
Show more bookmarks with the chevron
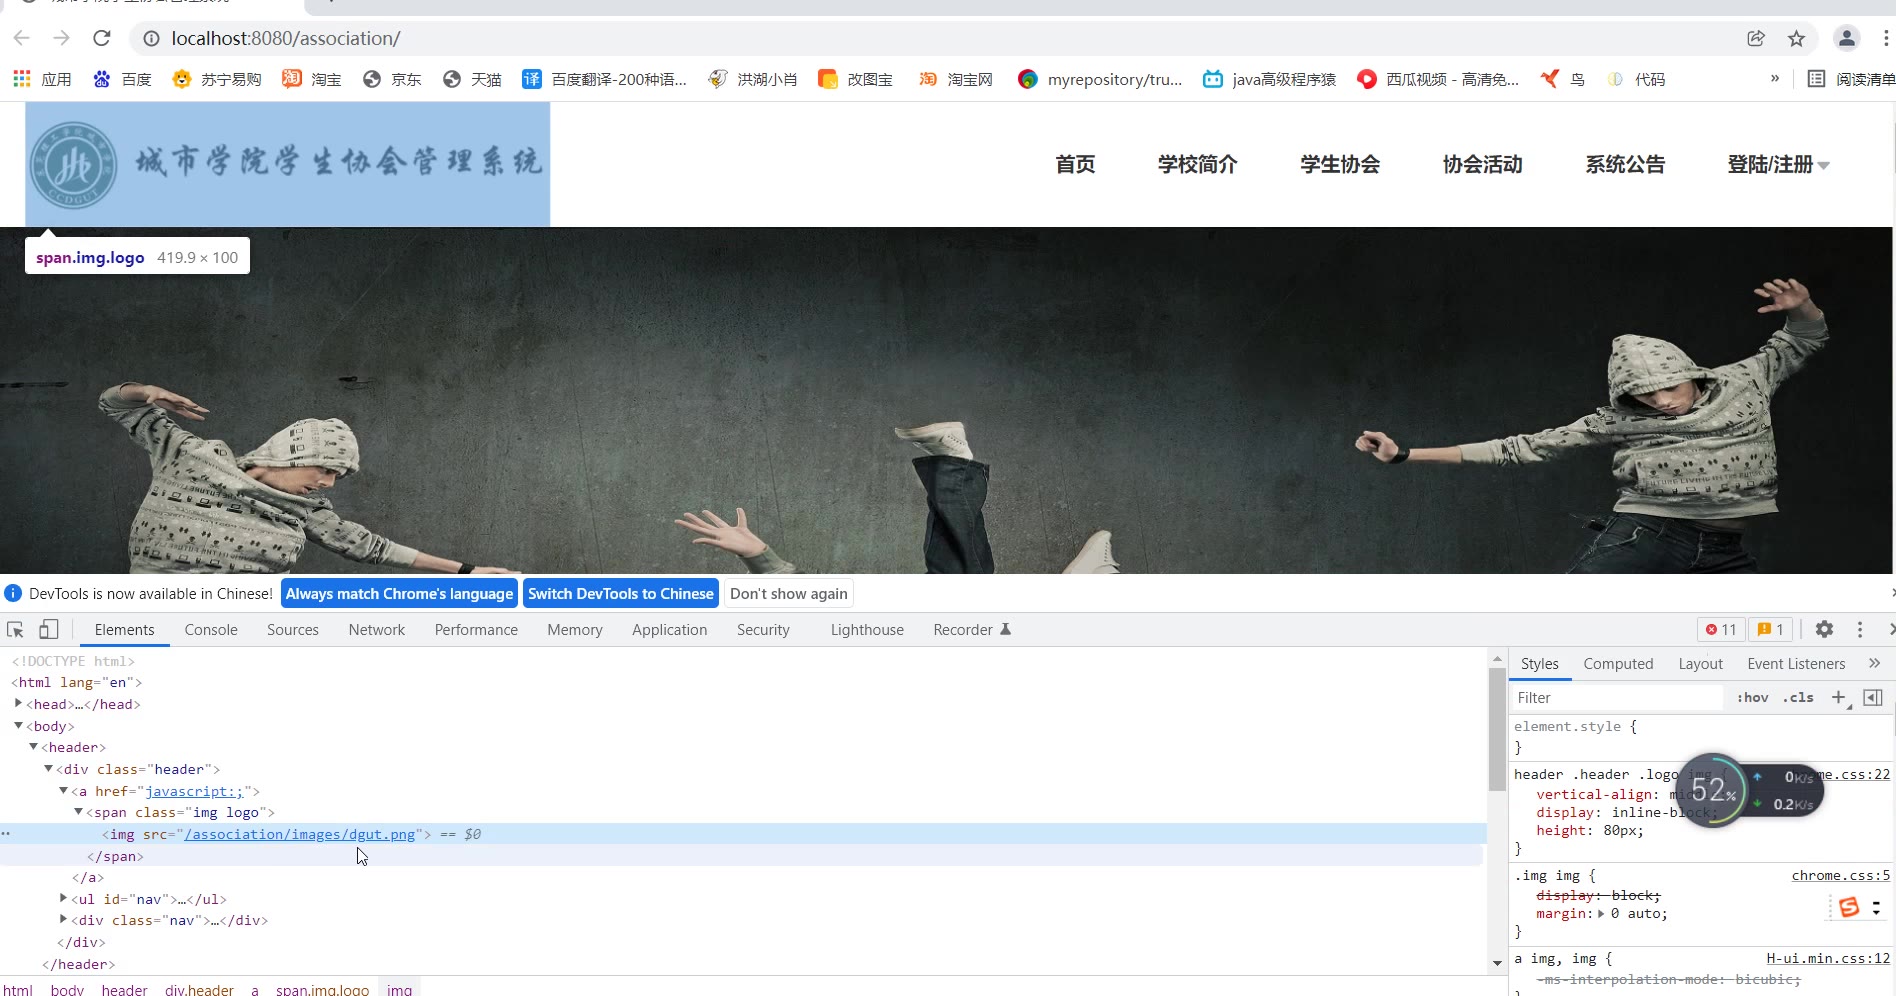[1775, 78]
